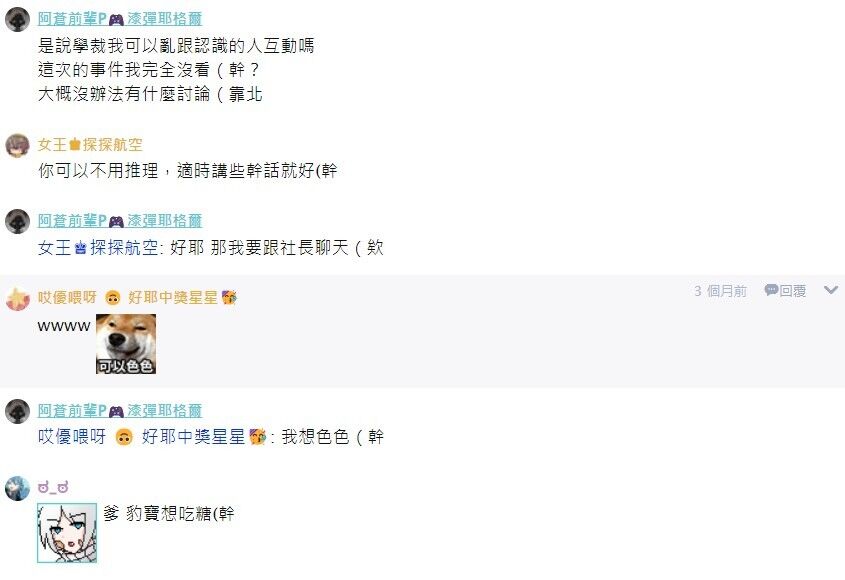Click avatar beside 好耶 那我要跟社長聊天 comment
The height and width of the screenshot is (580, 845).
point(17,222)
